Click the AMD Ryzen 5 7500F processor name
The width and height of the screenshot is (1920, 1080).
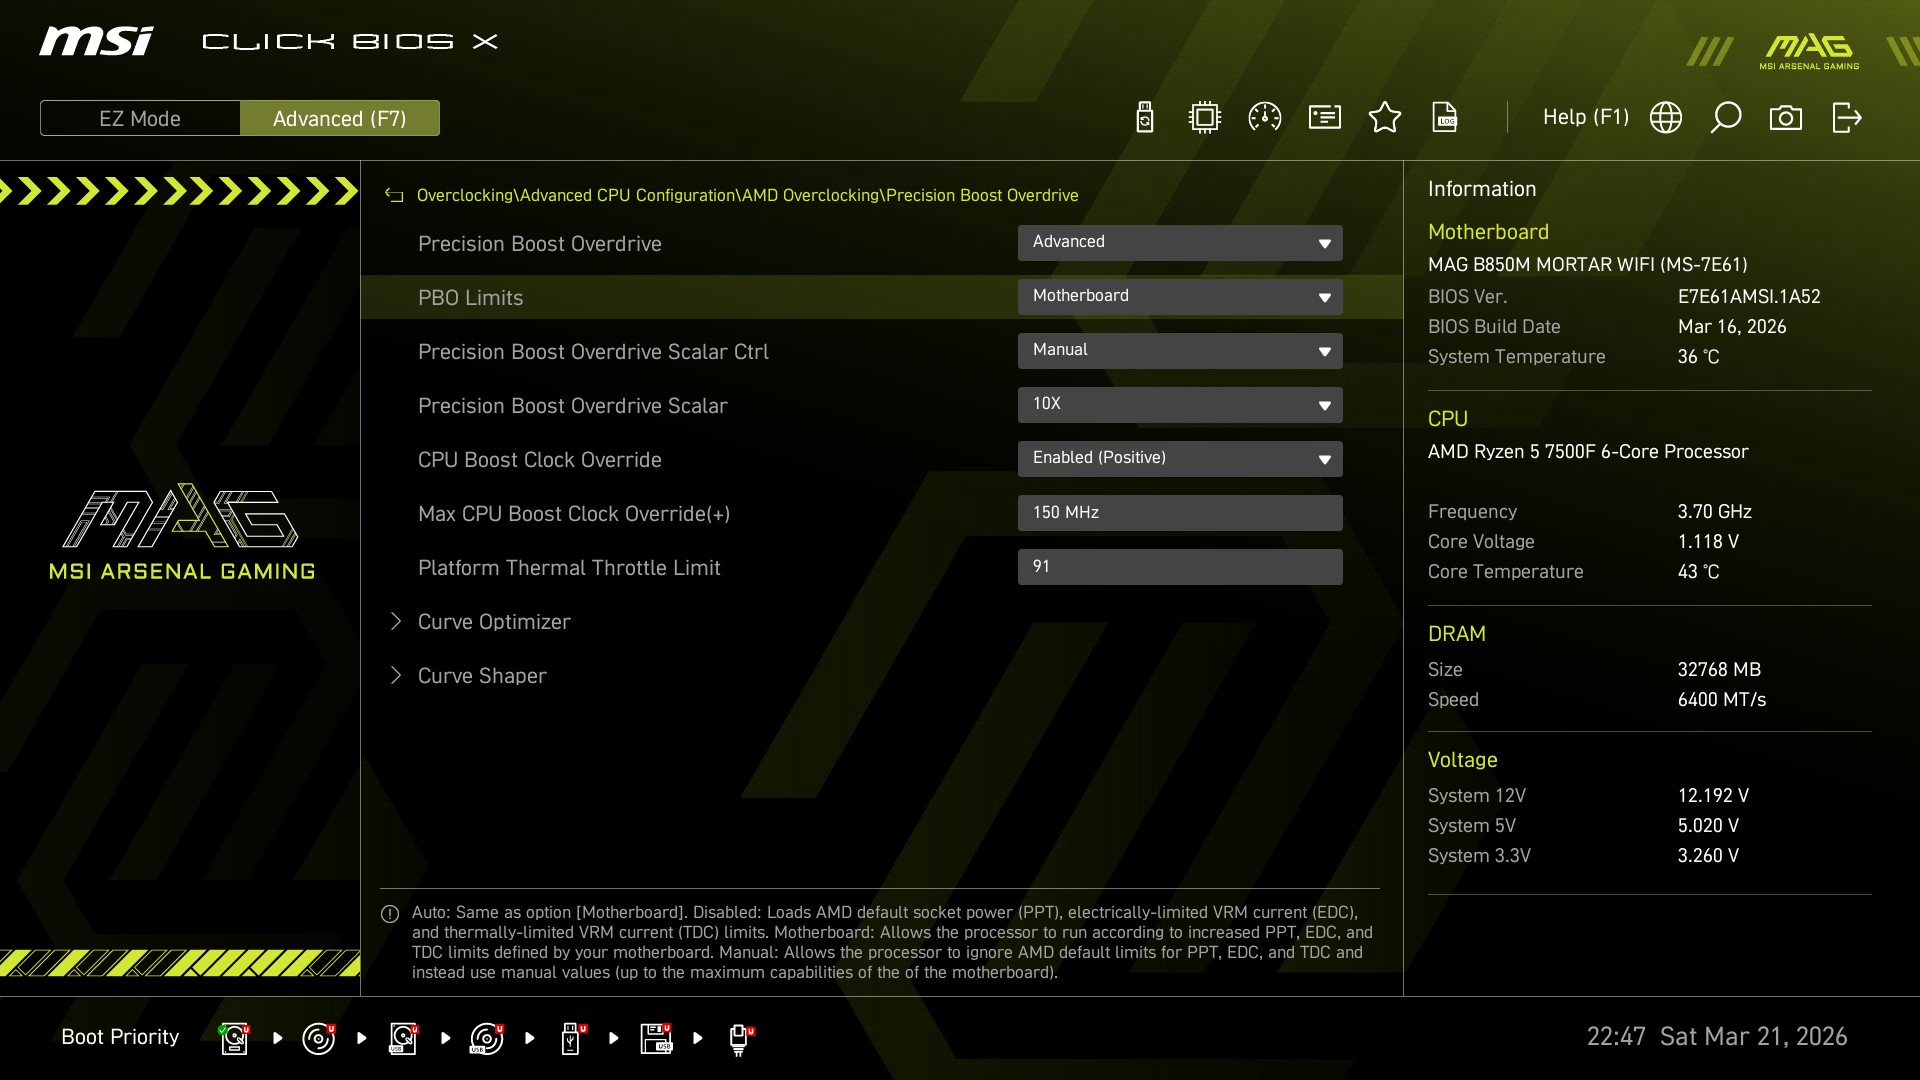tap(1588, 452)
